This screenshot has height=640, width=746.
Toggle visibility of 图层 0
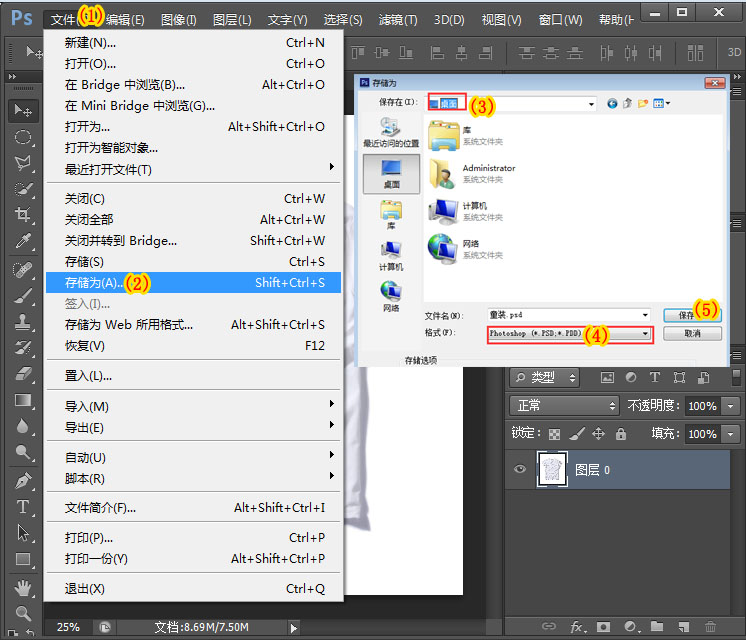pyautogui.click(x=520, y=469)
